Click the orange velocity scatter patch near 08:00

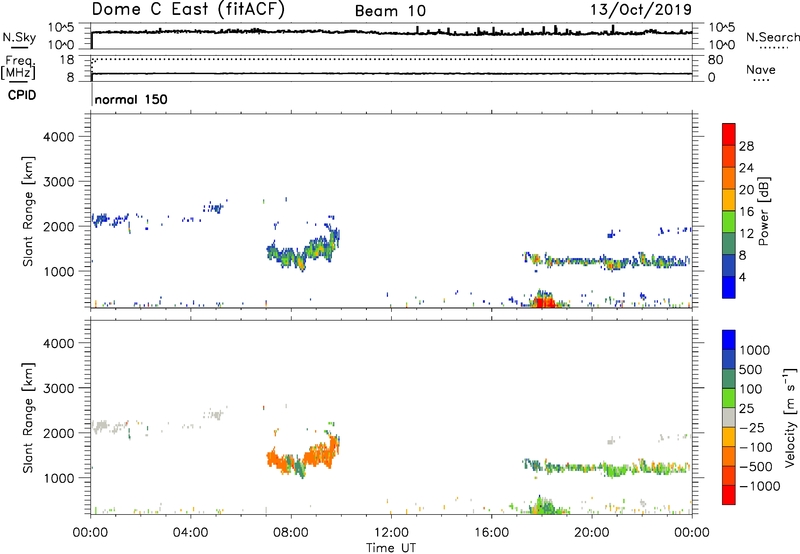click(x=302, y=456)
